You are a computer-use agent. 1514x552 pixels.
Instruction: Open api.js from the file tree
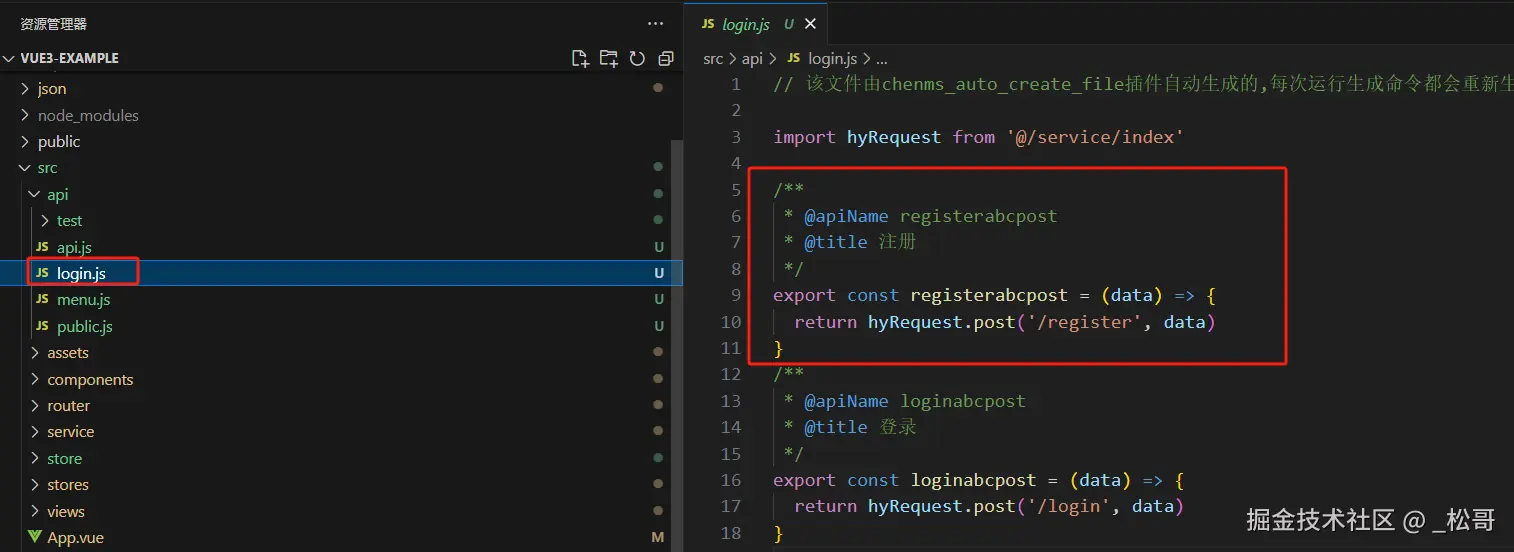(74, 247)
